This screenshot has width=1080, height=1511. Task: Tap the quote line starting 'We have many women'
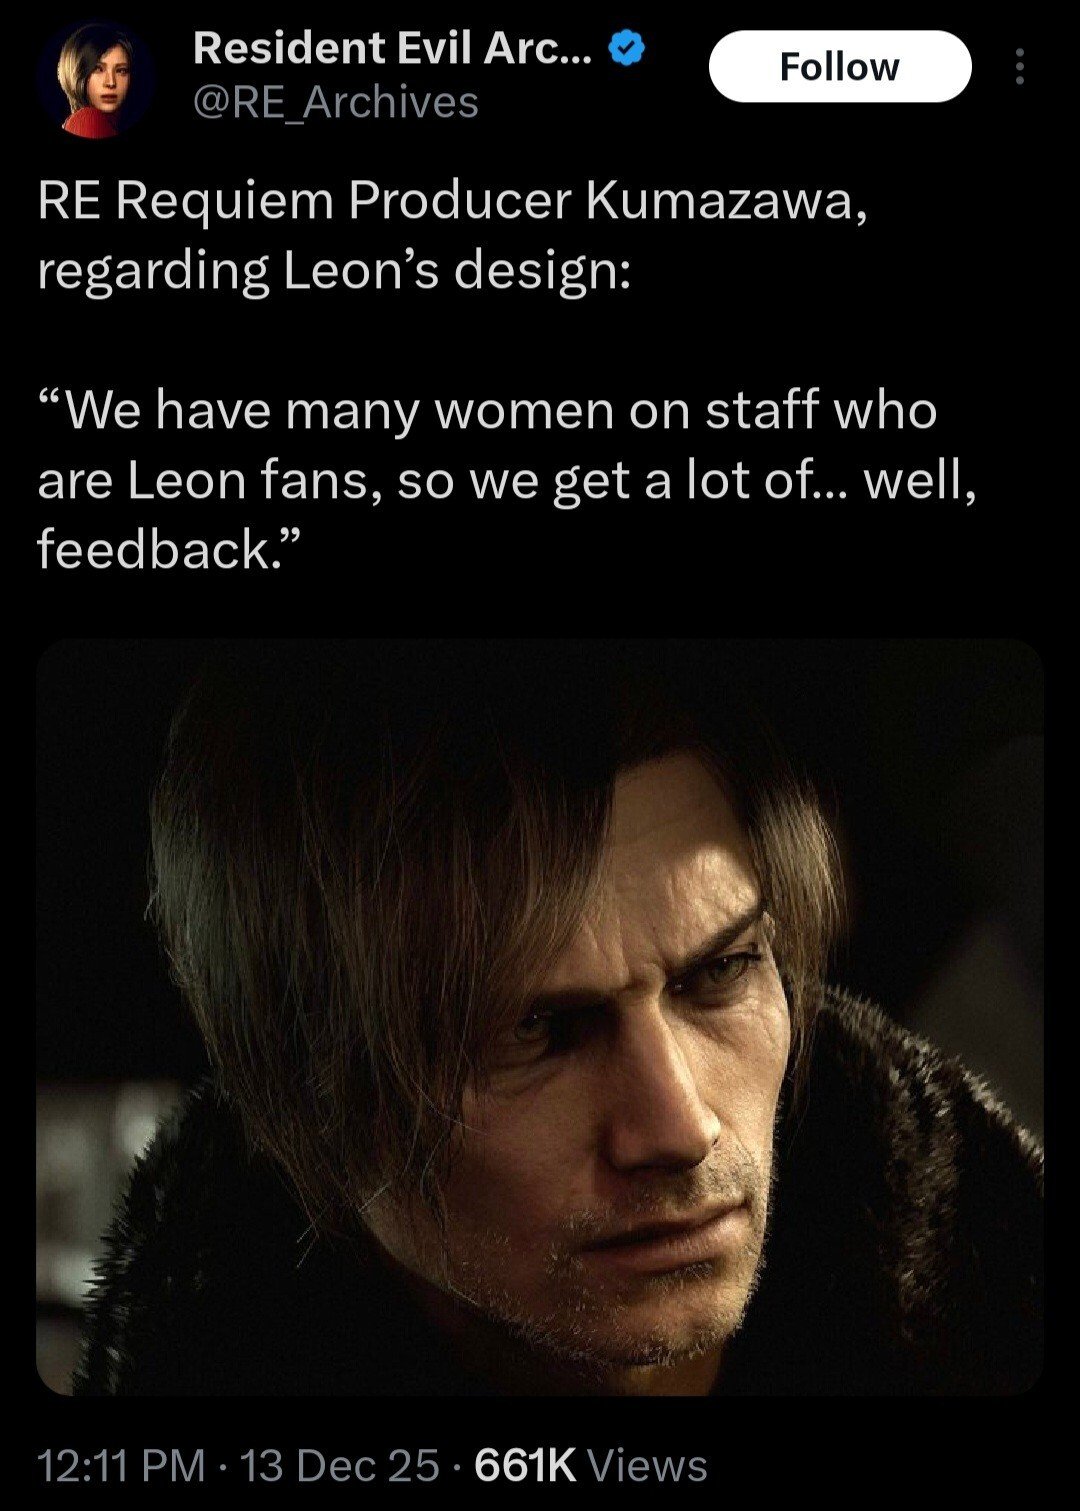pos(488,410)
